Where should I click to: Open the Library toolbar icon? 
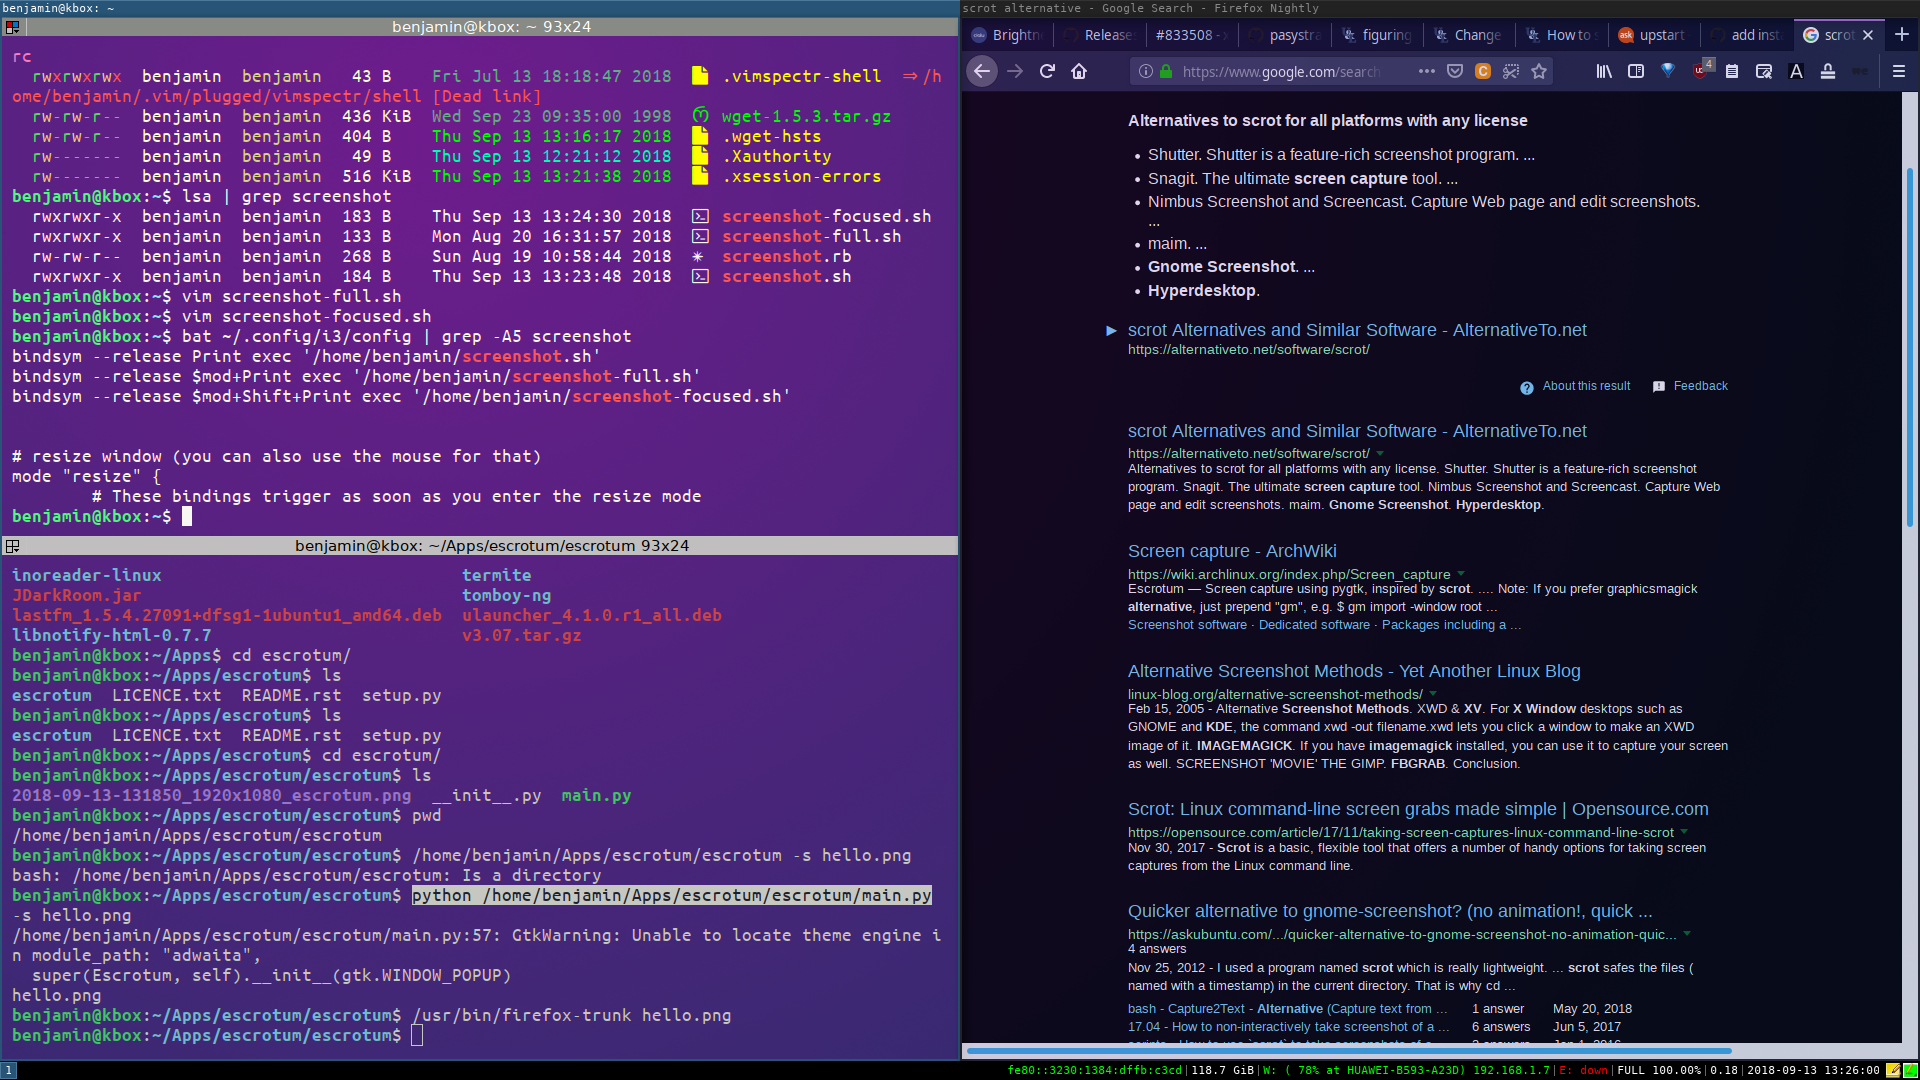pyautogui.click(x=1604, y=71)
